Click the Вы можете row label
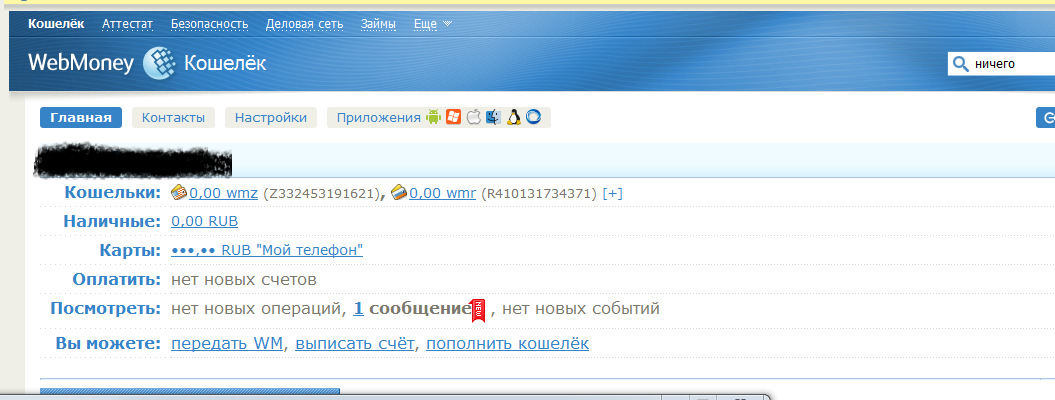The image size is (1055, 400). click(109, 344)
